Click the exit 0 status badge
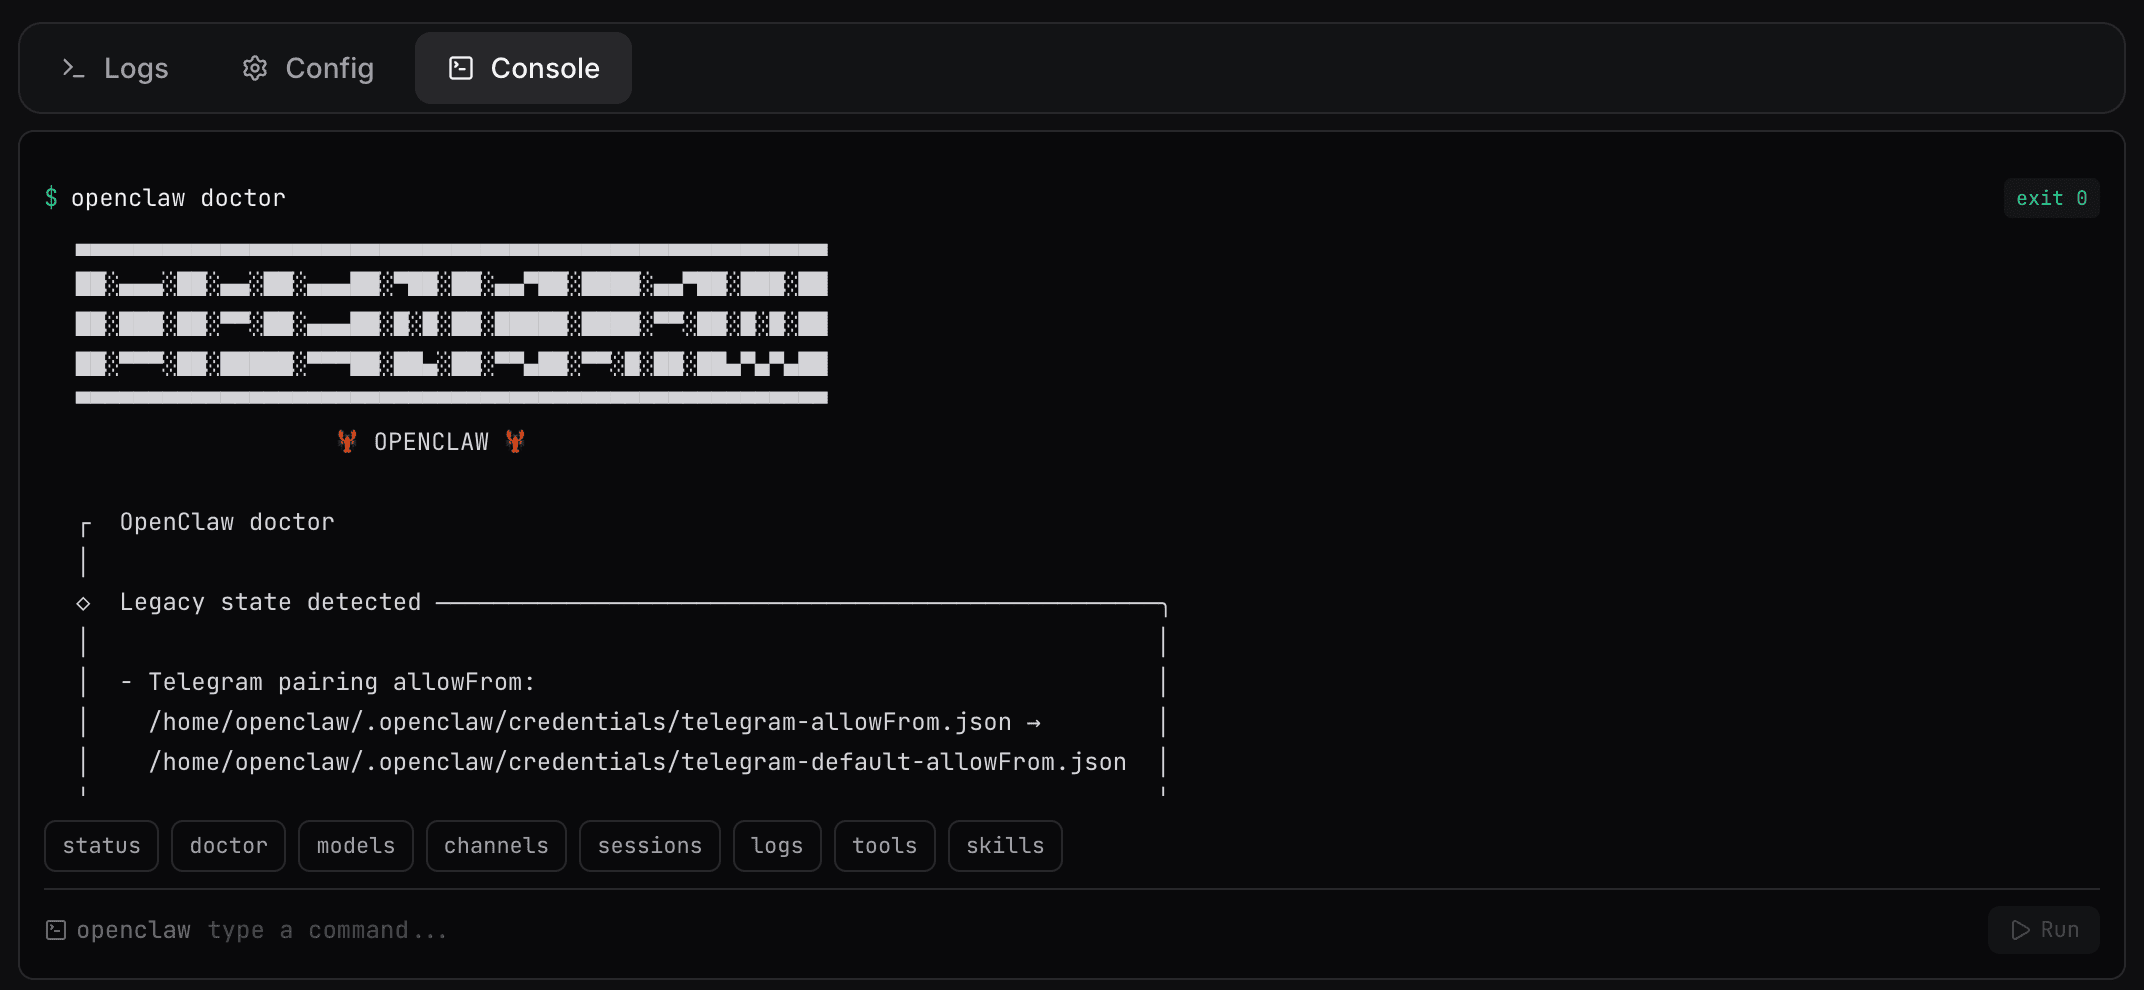 [2050, 197]
